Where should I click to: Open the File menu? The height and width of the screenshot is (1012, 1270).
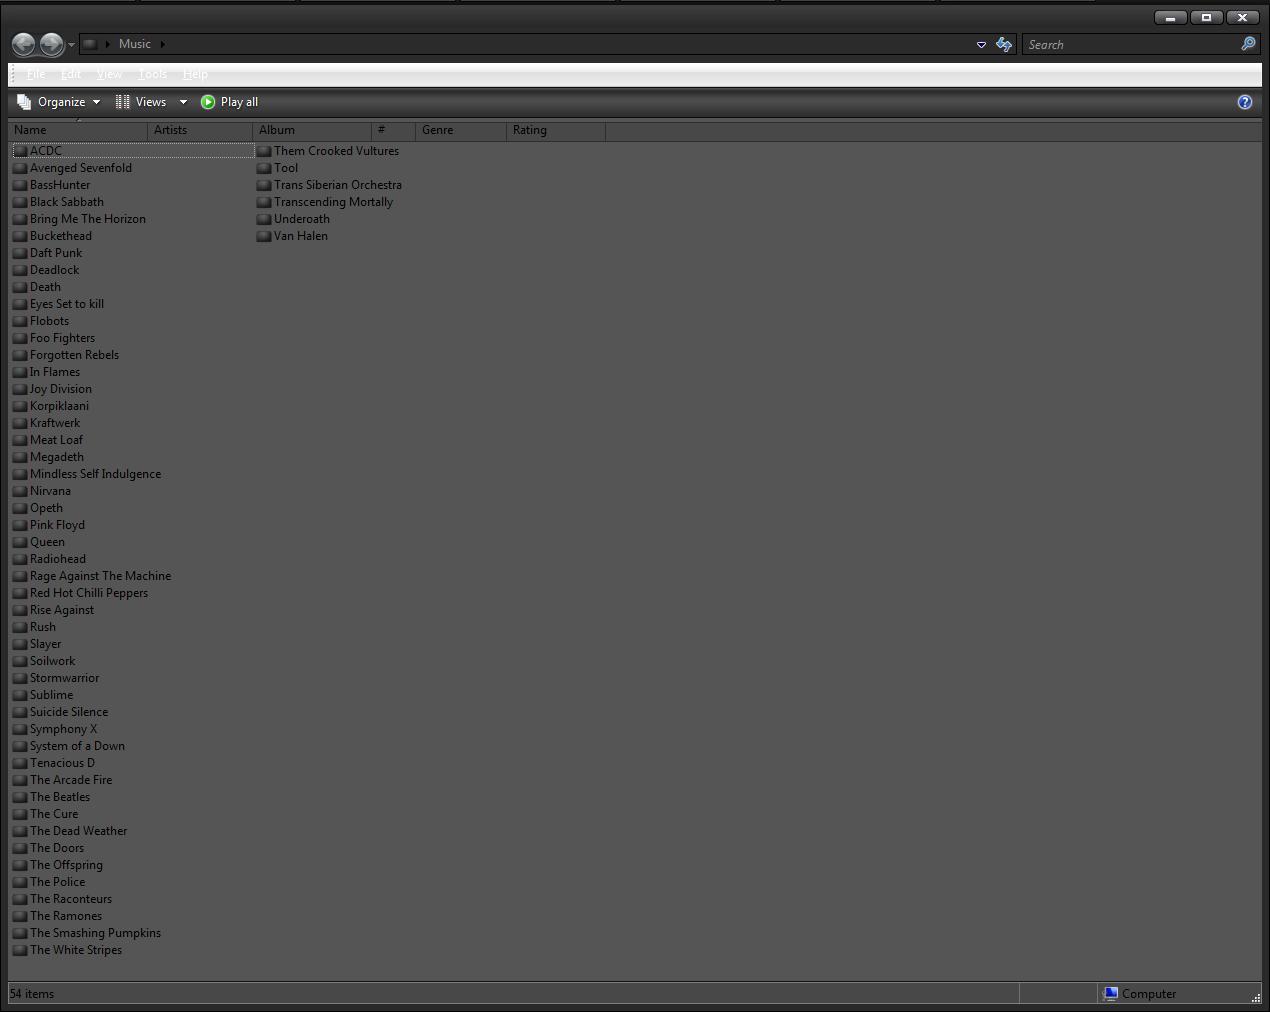pos(36,74)
